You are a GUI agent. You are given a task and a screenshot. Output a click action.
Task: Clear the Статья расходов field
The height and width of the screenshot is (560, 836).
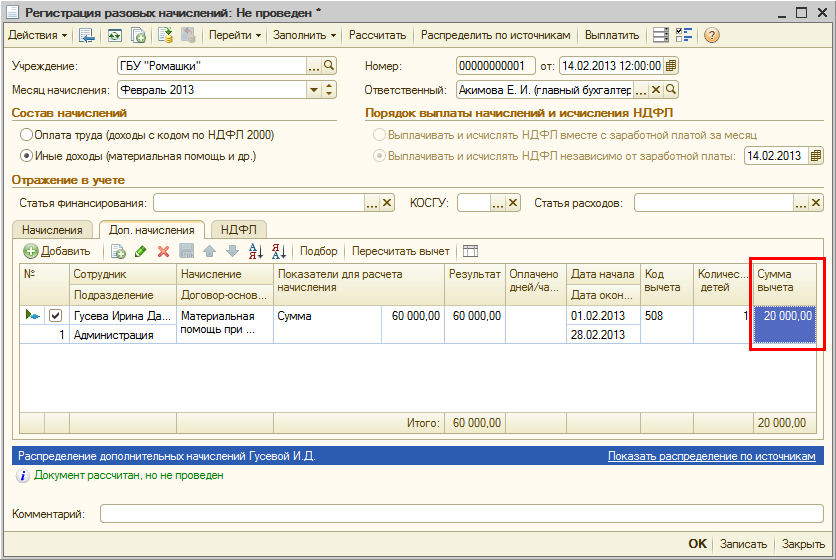point(816,203)
